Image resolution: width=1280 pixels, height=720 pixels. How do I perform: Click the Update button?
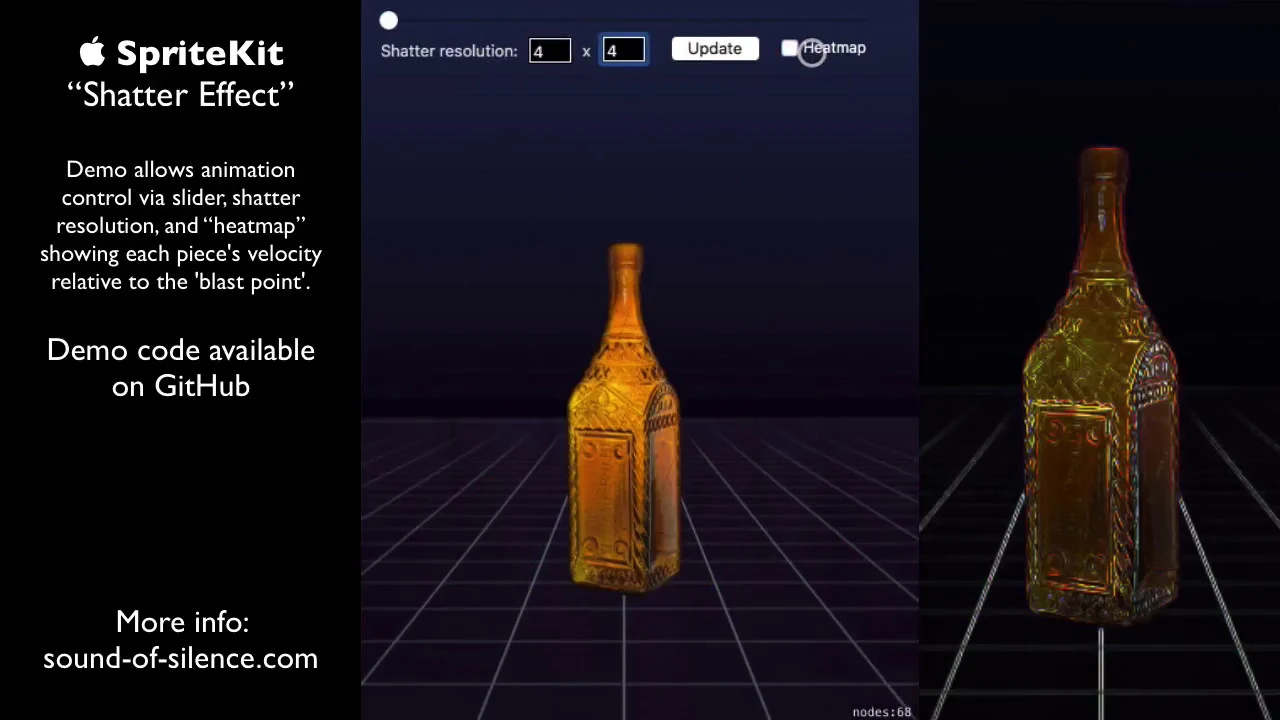[715, 49]
